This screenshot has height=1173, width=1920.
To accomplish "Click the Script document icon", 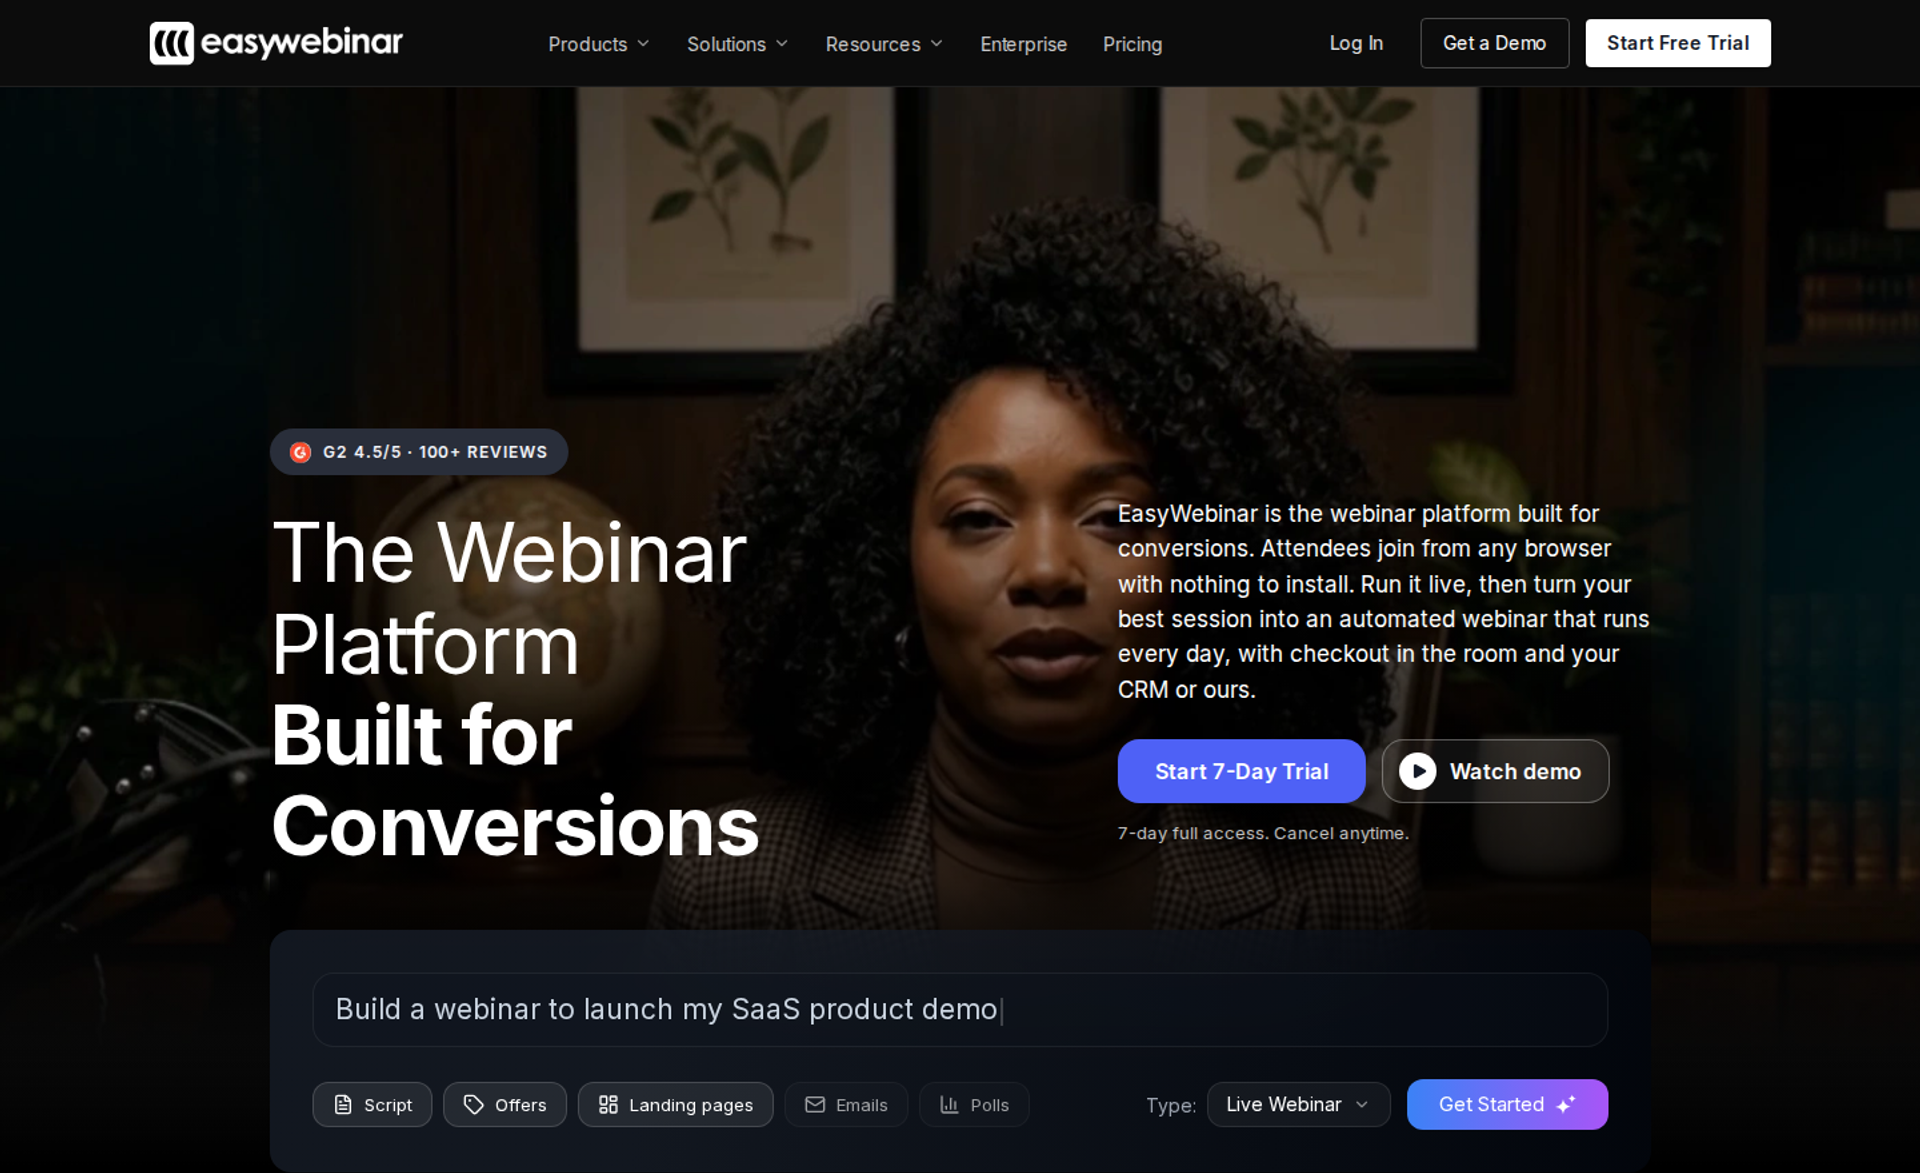I will pyautogui.click(x=343, y=1105).
